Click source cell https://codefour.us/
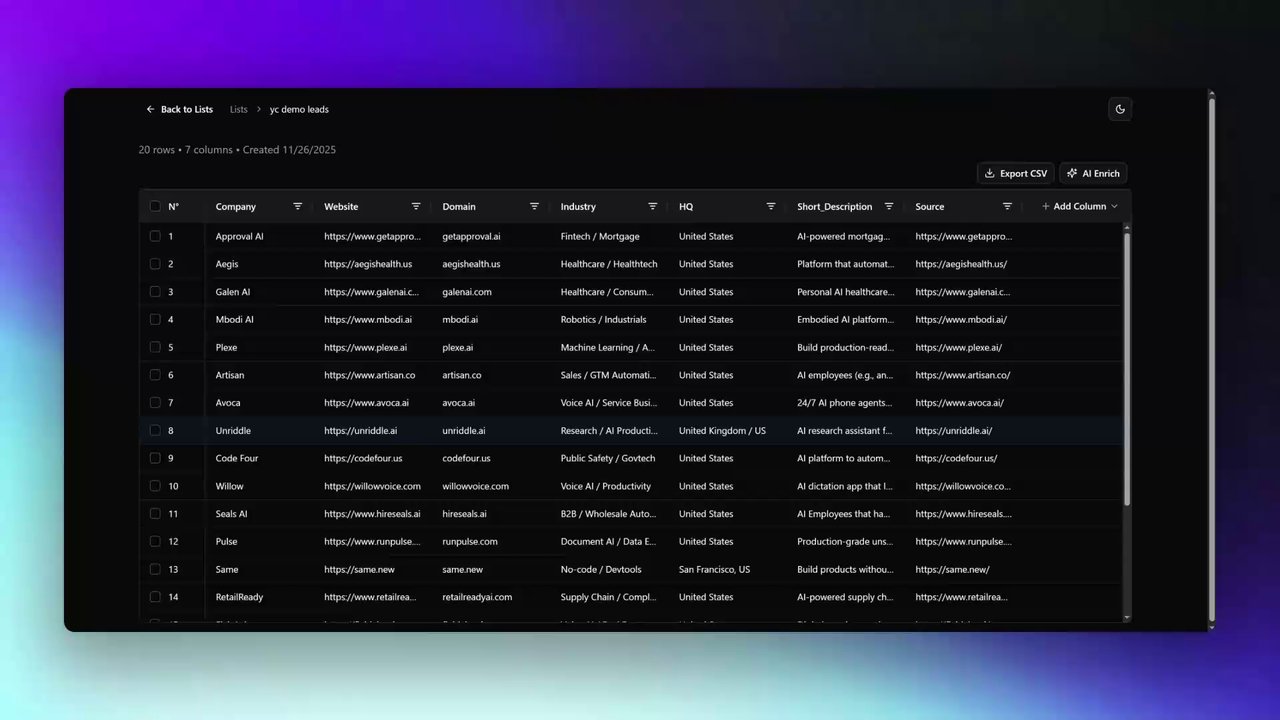This screenshot has height=720, width=1280. pyautogui.click(x=956, y=458)
